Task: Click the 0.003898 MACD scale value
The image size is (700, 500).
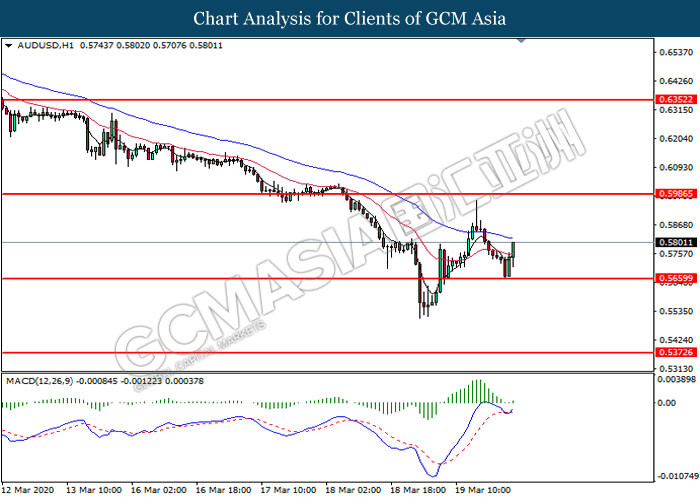Action: [677, 379]
